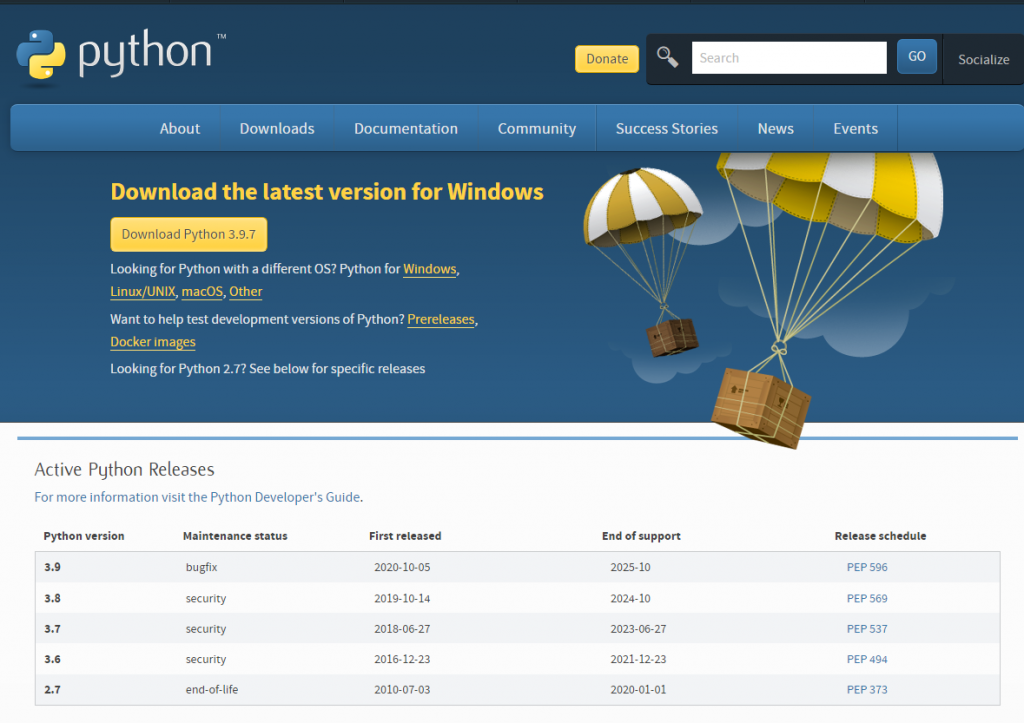Focus the Search input field

pos(789,57)
